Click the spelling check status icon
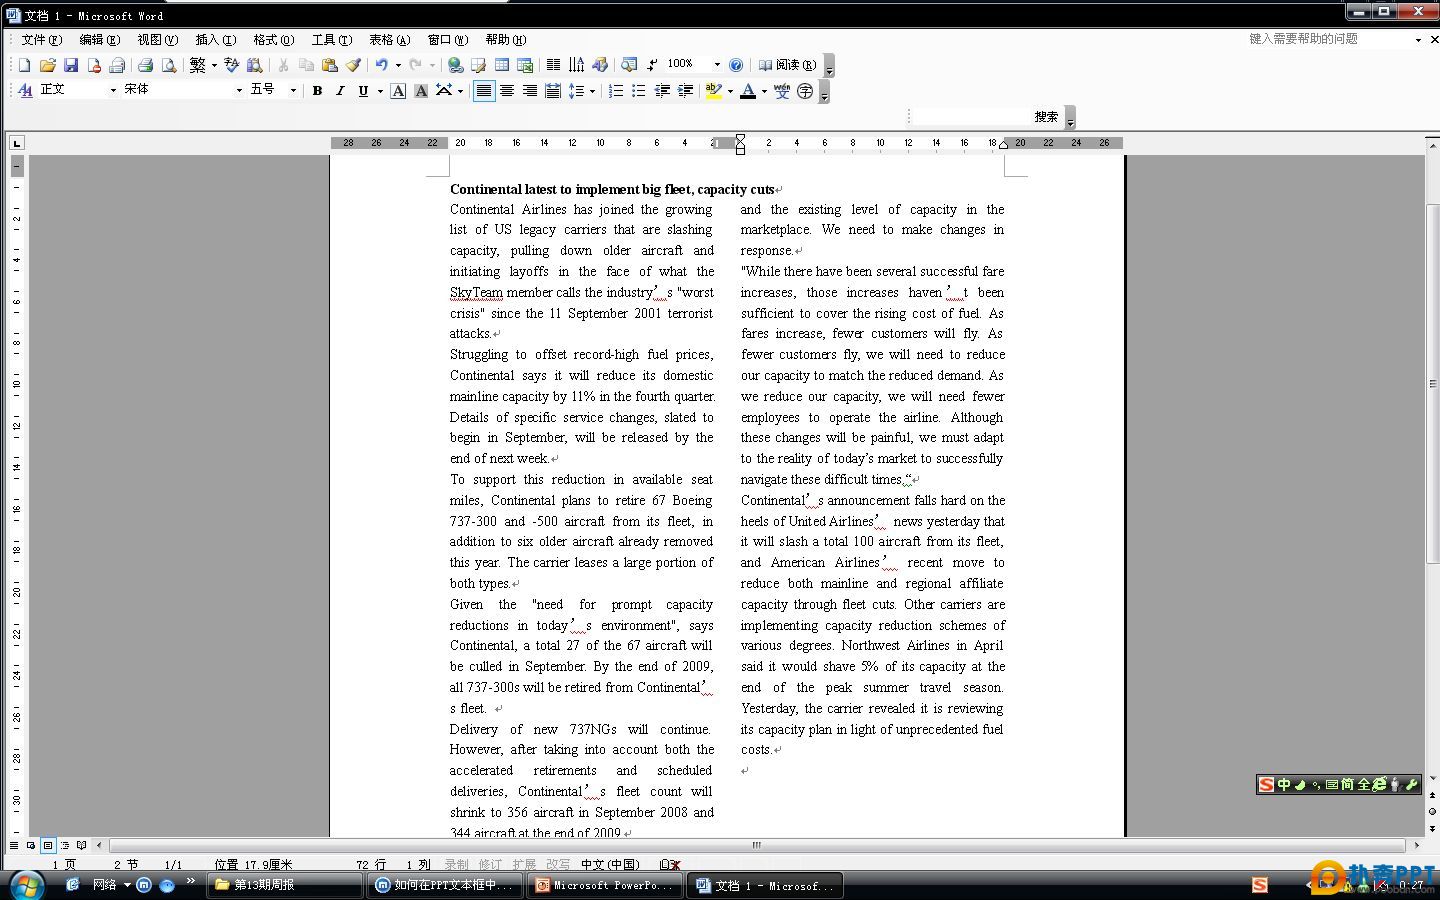The image size is (1440, 900). click(x=670, y=865)
